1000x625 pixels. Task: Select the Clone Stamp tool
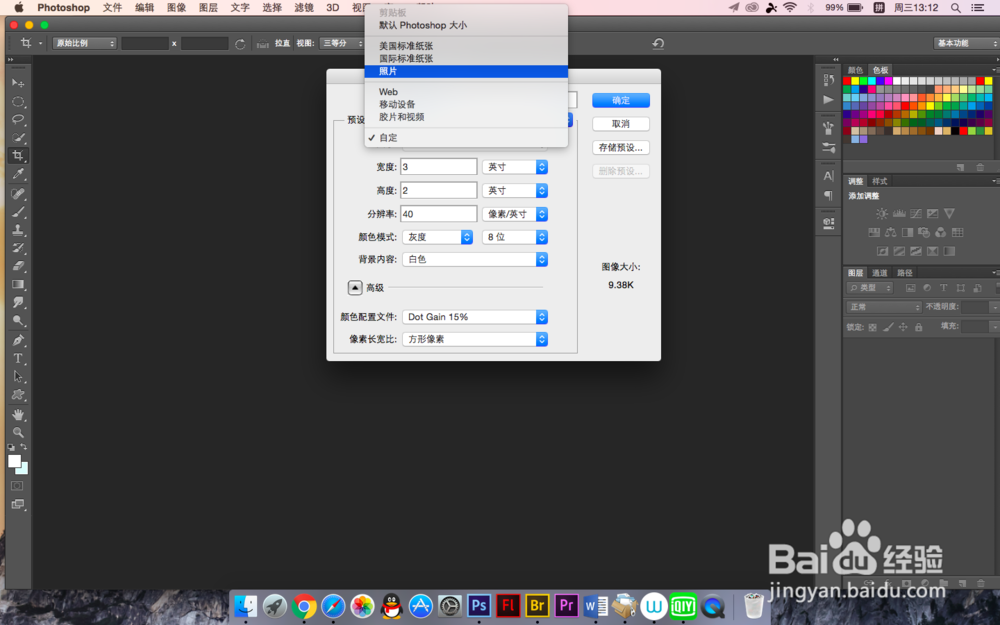[18, 230]
